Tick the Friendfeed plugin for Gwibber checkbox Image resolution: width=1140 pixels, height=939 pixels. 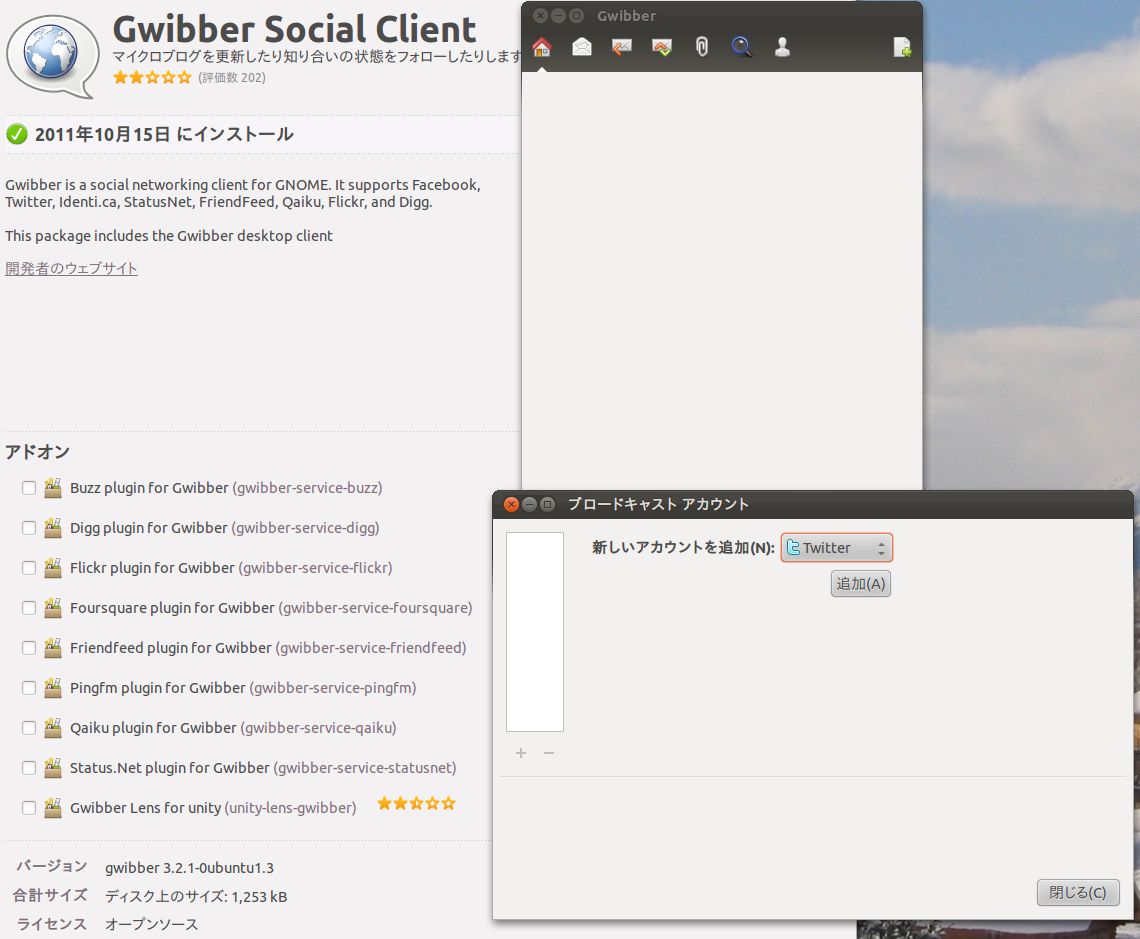click(x=29, y=648)
